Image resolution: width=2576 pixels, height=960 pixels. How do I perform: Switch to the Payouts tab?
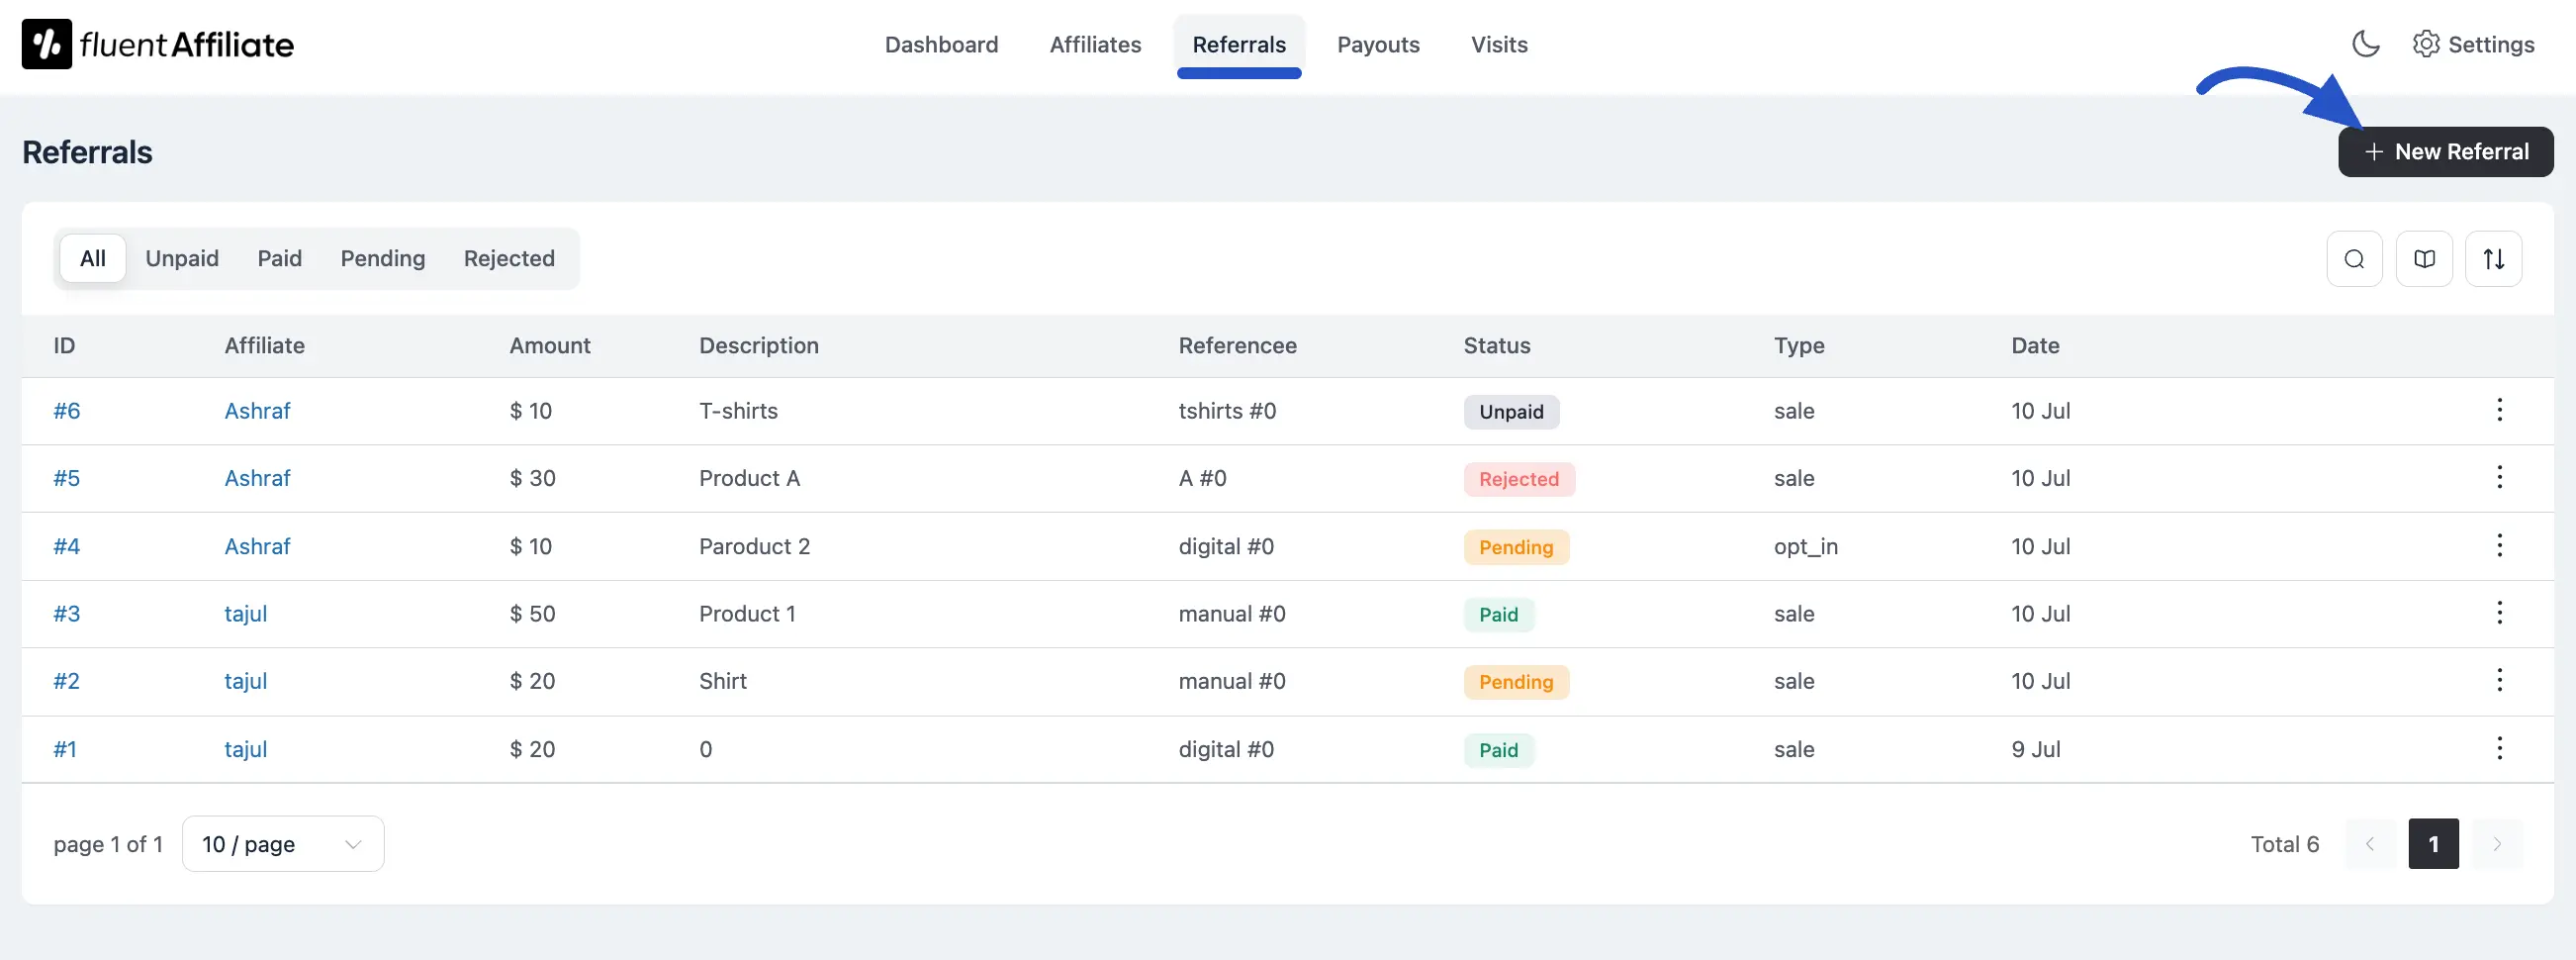[x=1378, y=45]
